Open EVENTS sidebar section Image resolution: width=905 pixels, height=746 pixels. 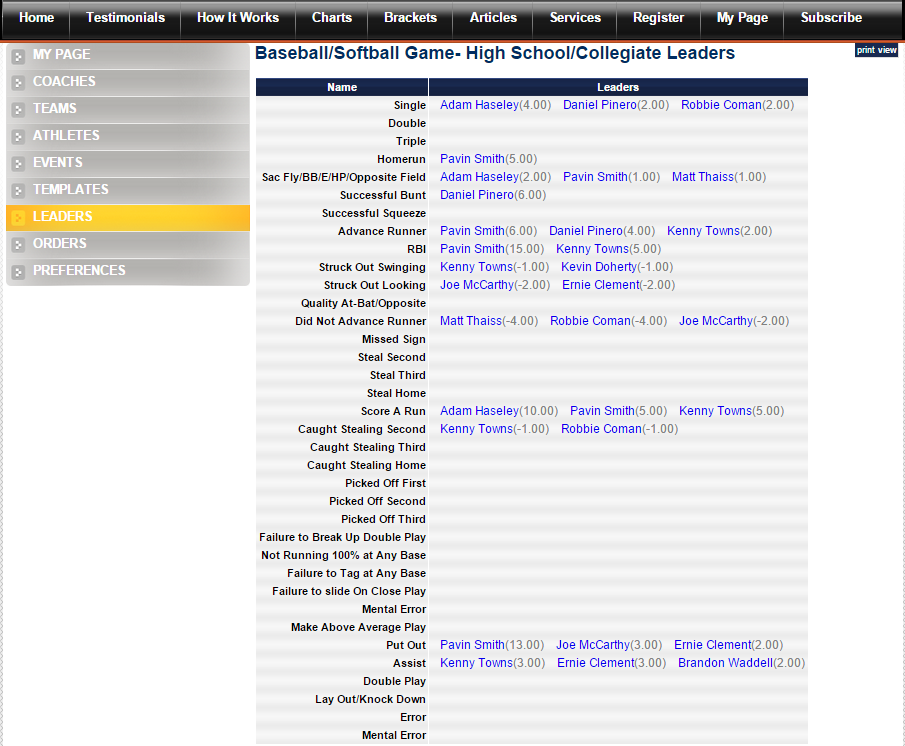128,163
